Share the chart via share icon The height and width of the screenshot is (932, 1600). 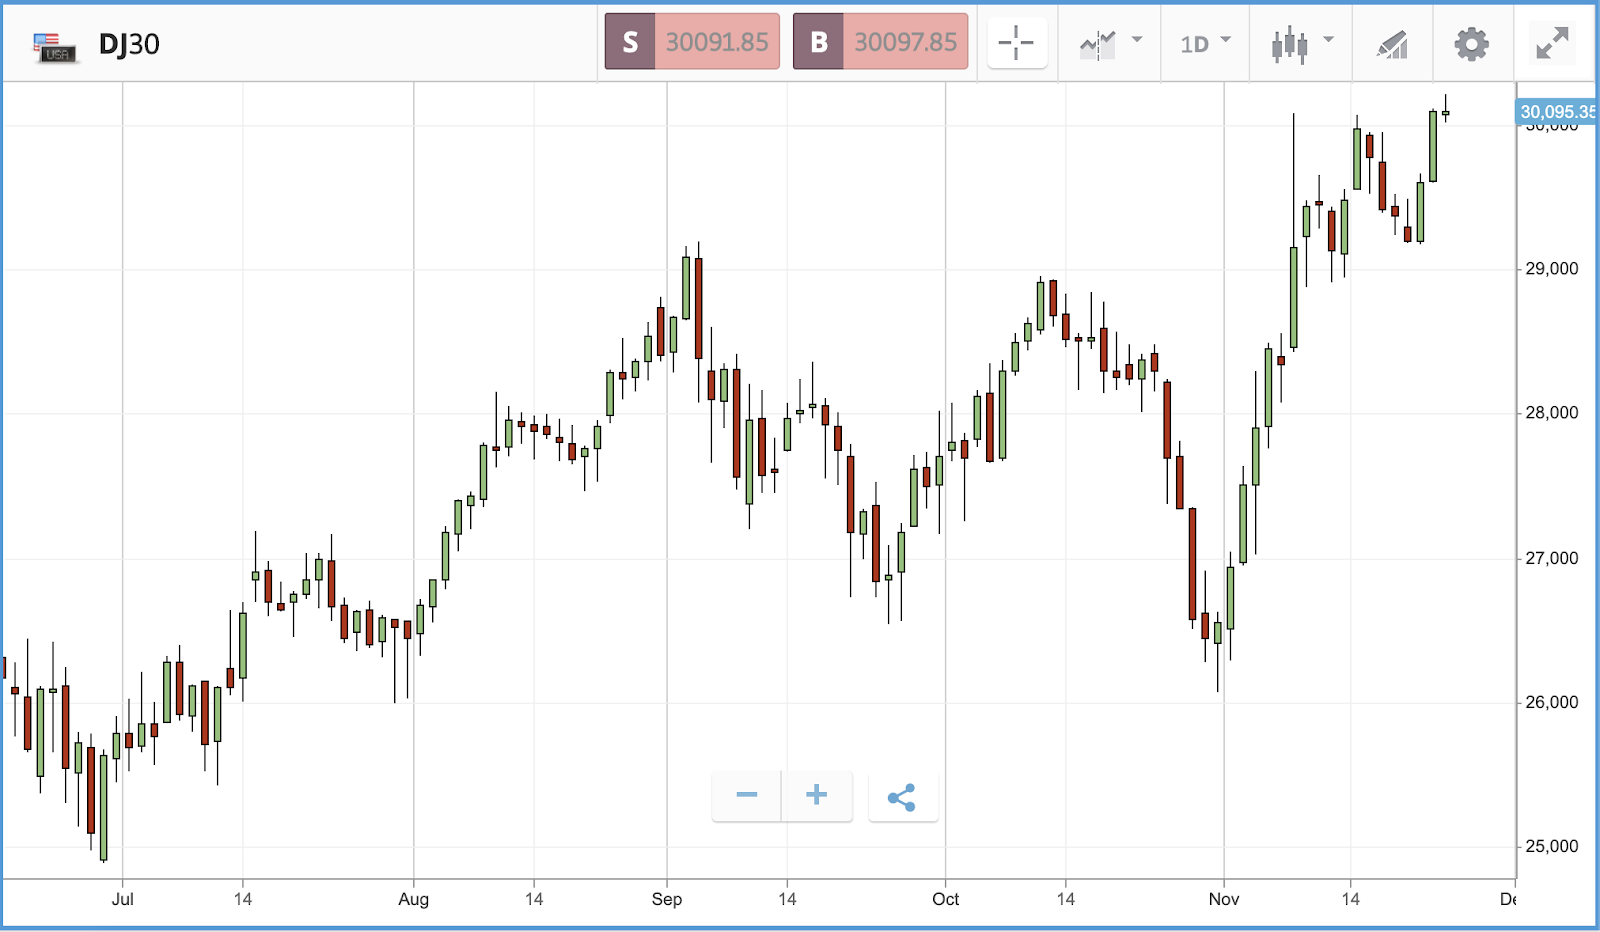pyautogui.click(x=902, y=797)
